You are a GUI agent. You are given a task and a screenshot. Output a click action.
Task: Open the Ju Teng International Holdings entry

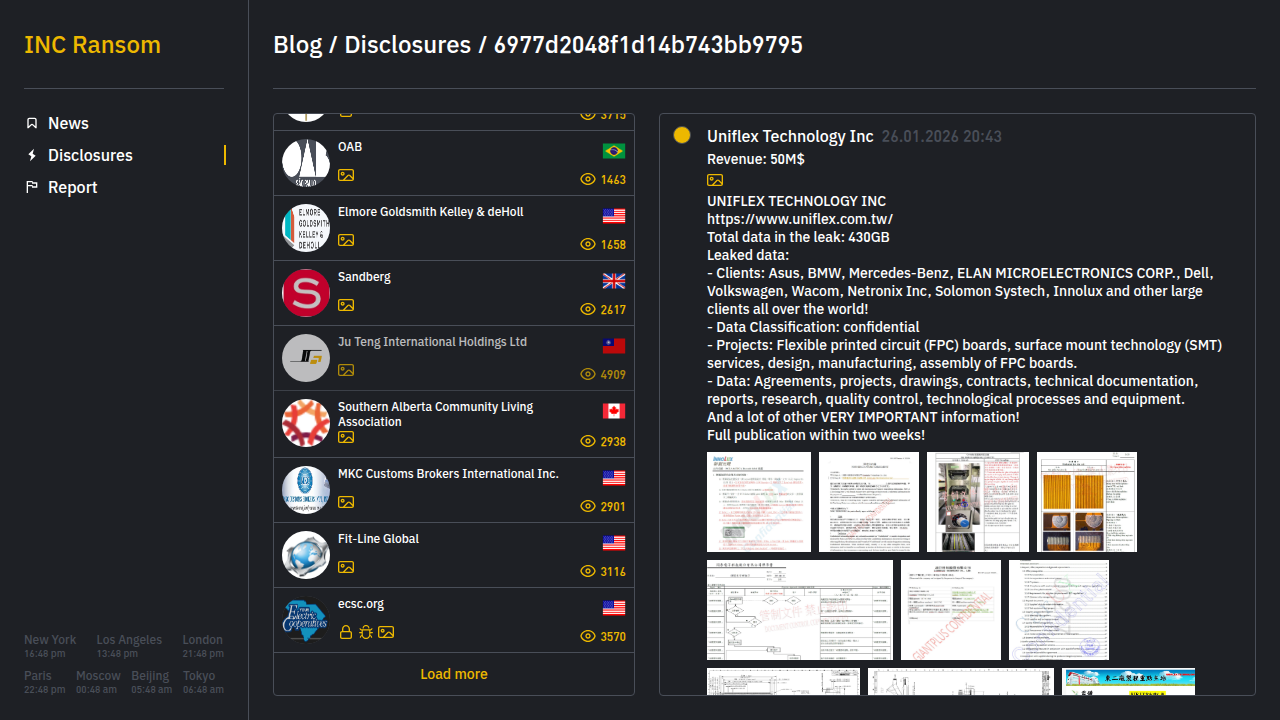coord(432,342)
